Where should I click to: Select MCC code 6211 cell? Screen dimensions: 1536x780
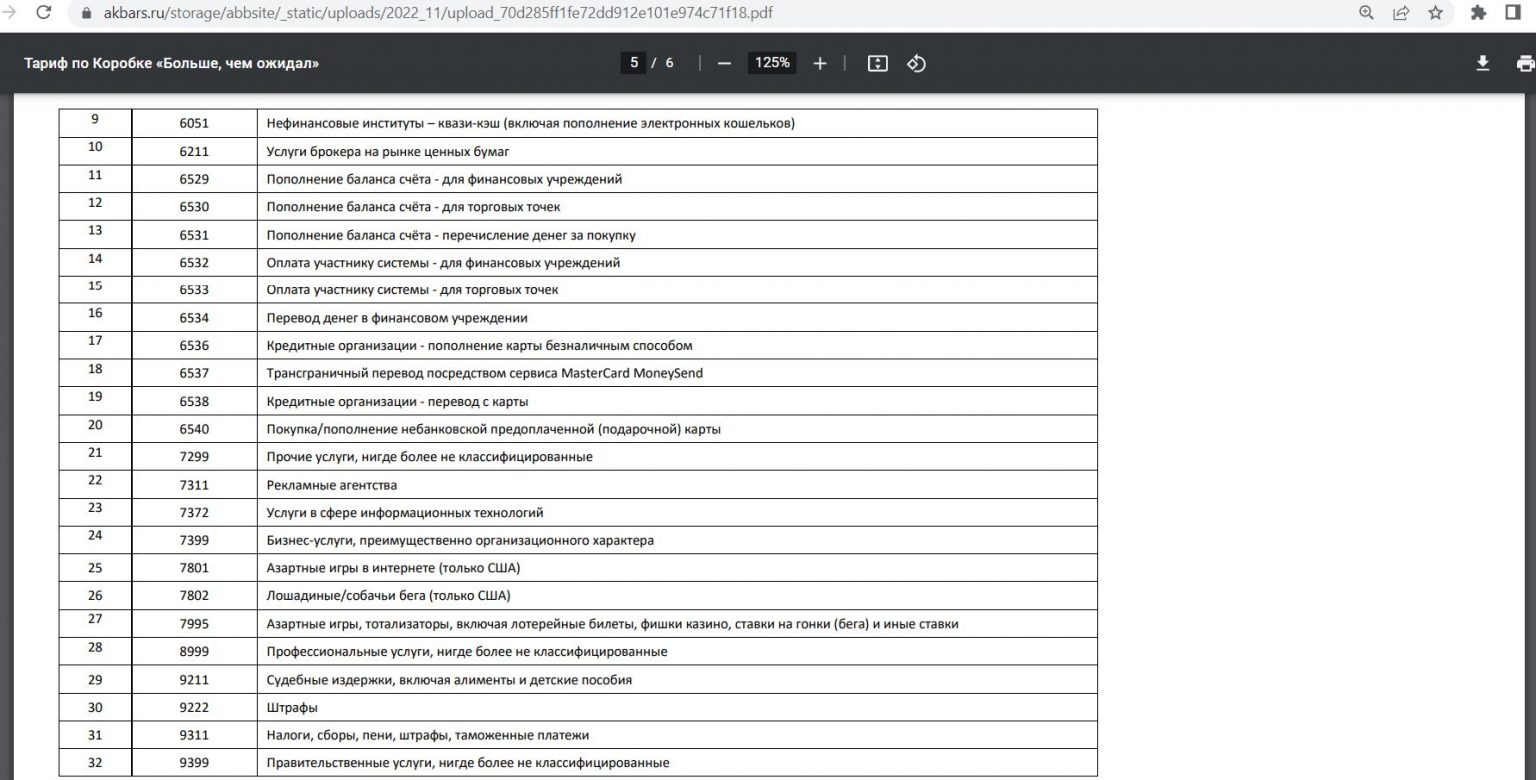(194, 151)
